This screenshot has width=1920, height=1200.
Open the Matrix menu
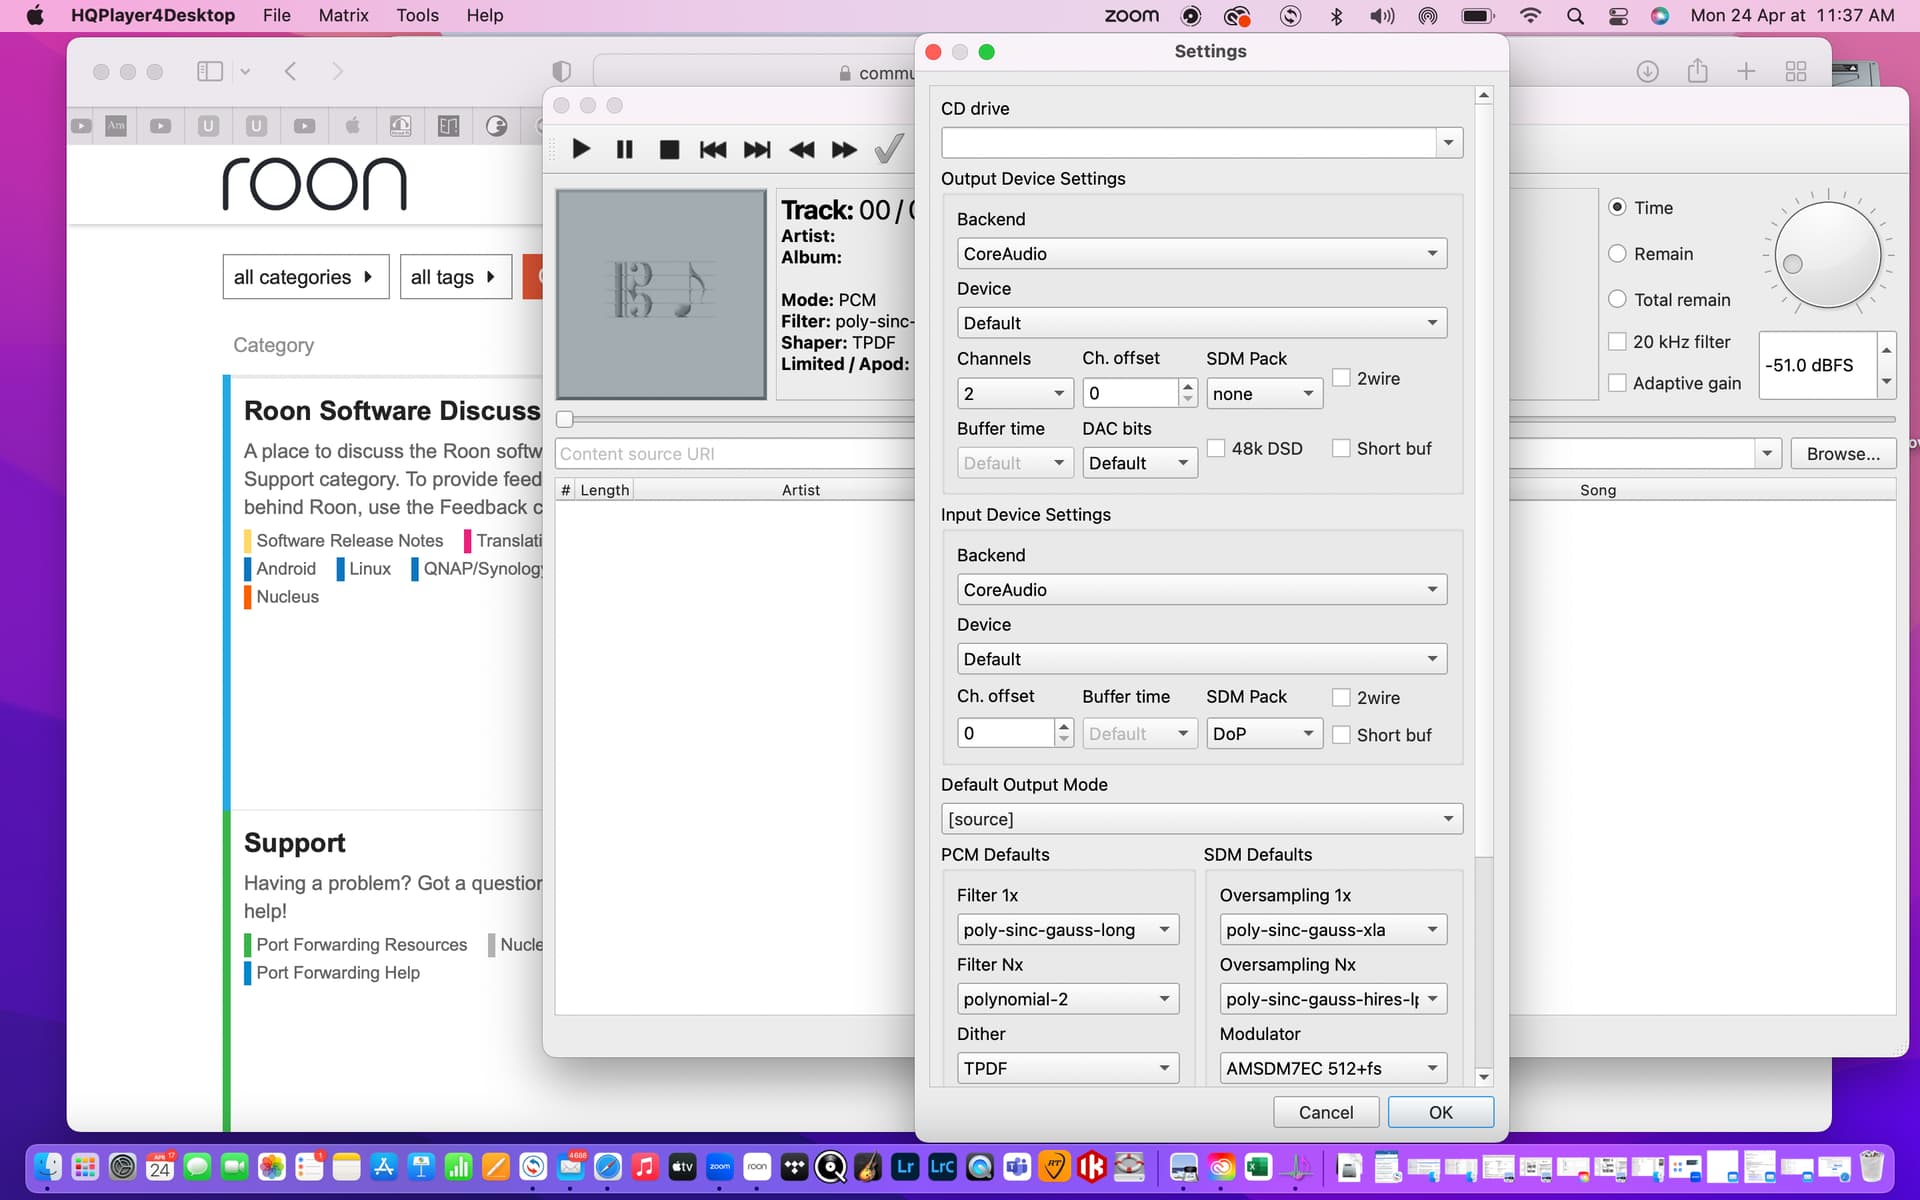point(343,15)
